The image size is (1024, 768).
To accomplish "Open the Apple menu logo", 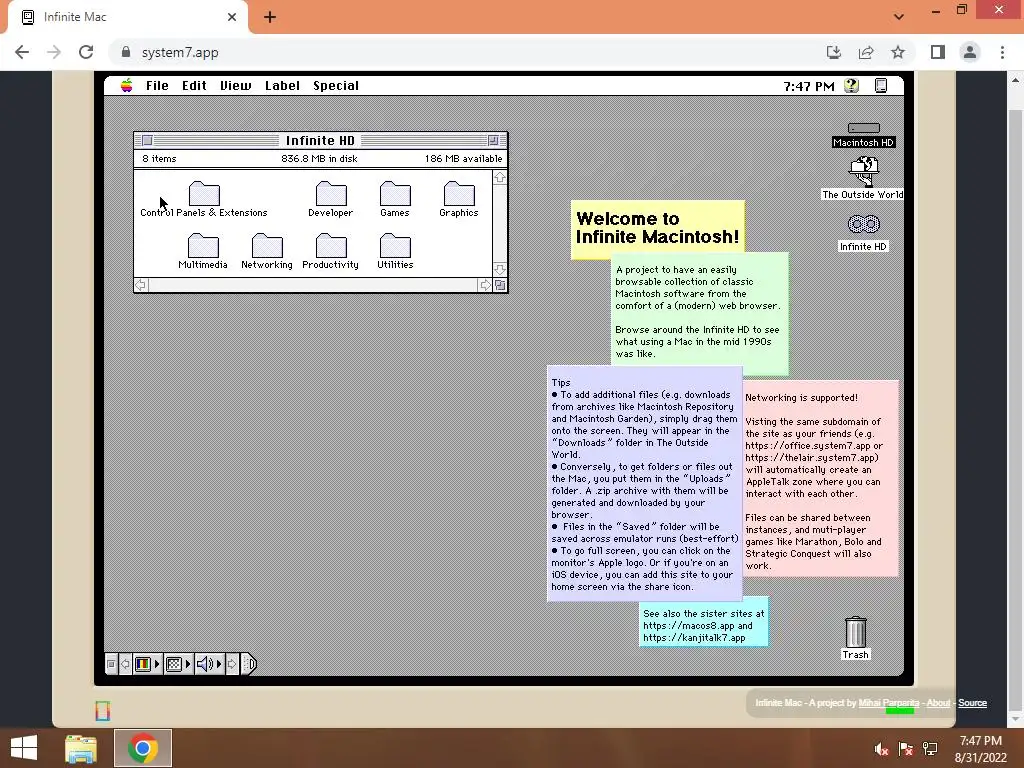I will [x=127, y=86].
